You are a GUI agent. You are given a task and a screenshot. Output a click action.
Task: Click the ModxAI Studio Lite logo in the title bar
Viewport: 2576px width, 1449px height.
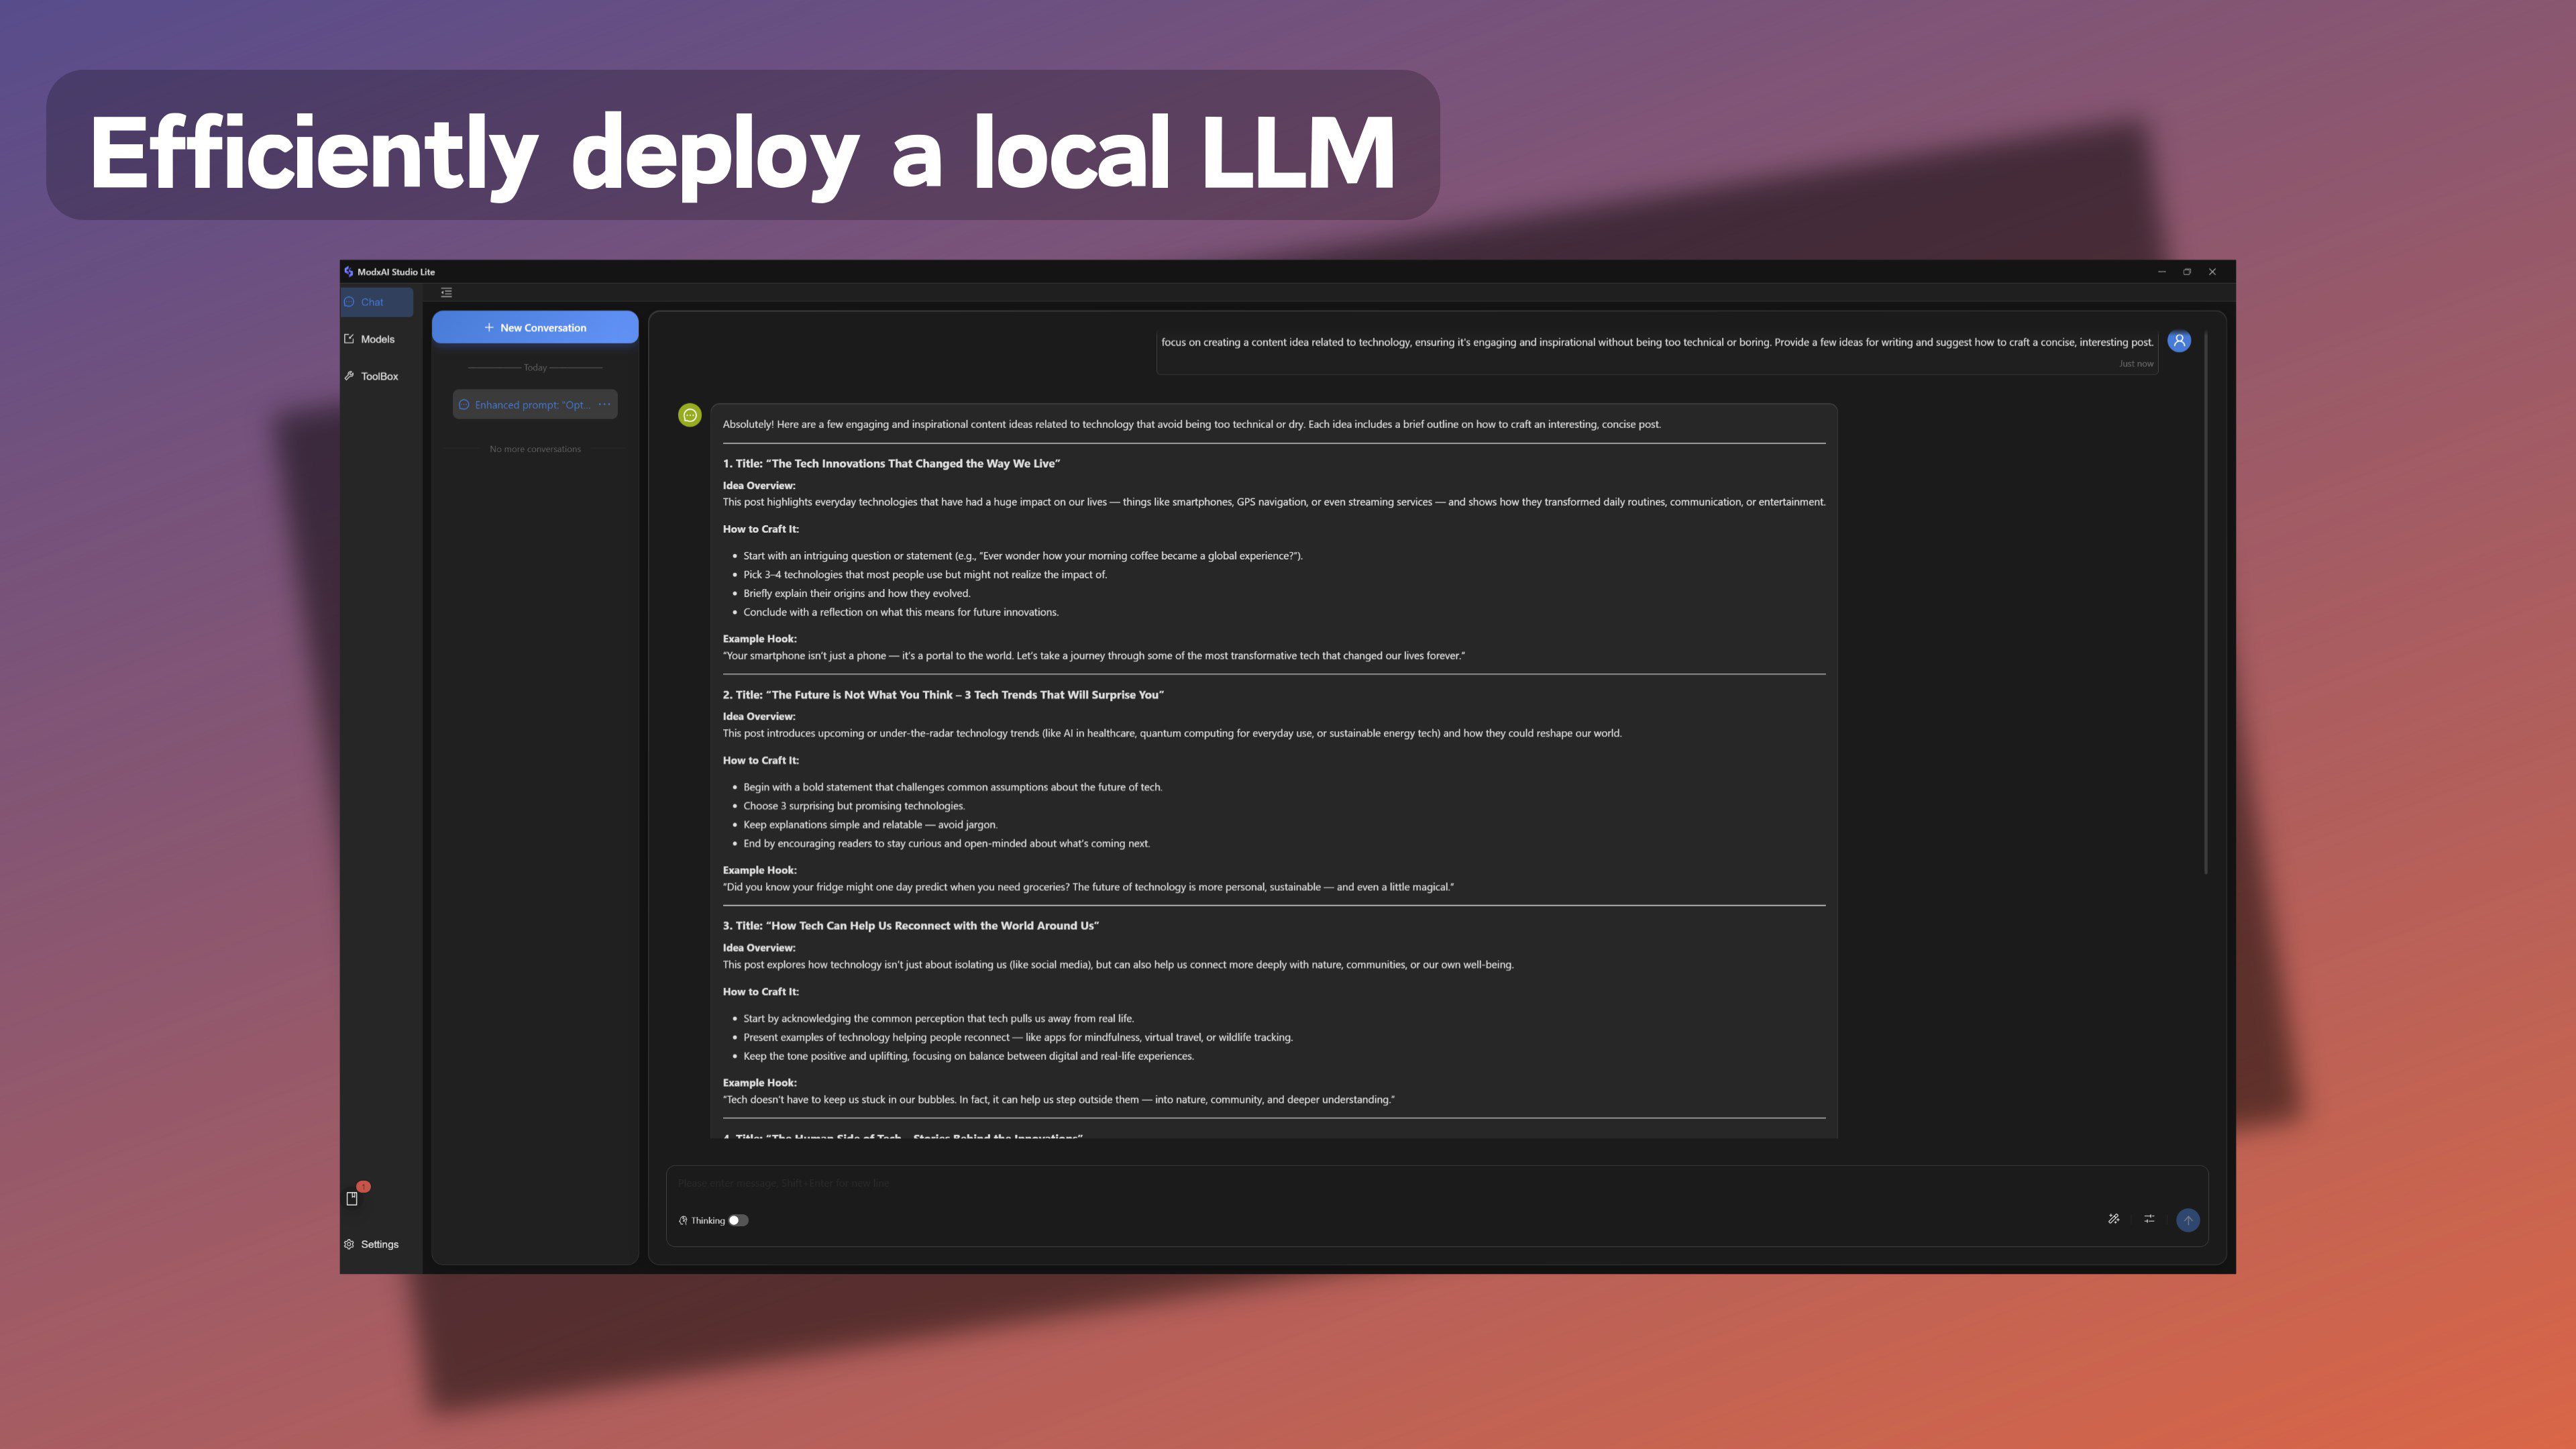[x=347, y=271]
